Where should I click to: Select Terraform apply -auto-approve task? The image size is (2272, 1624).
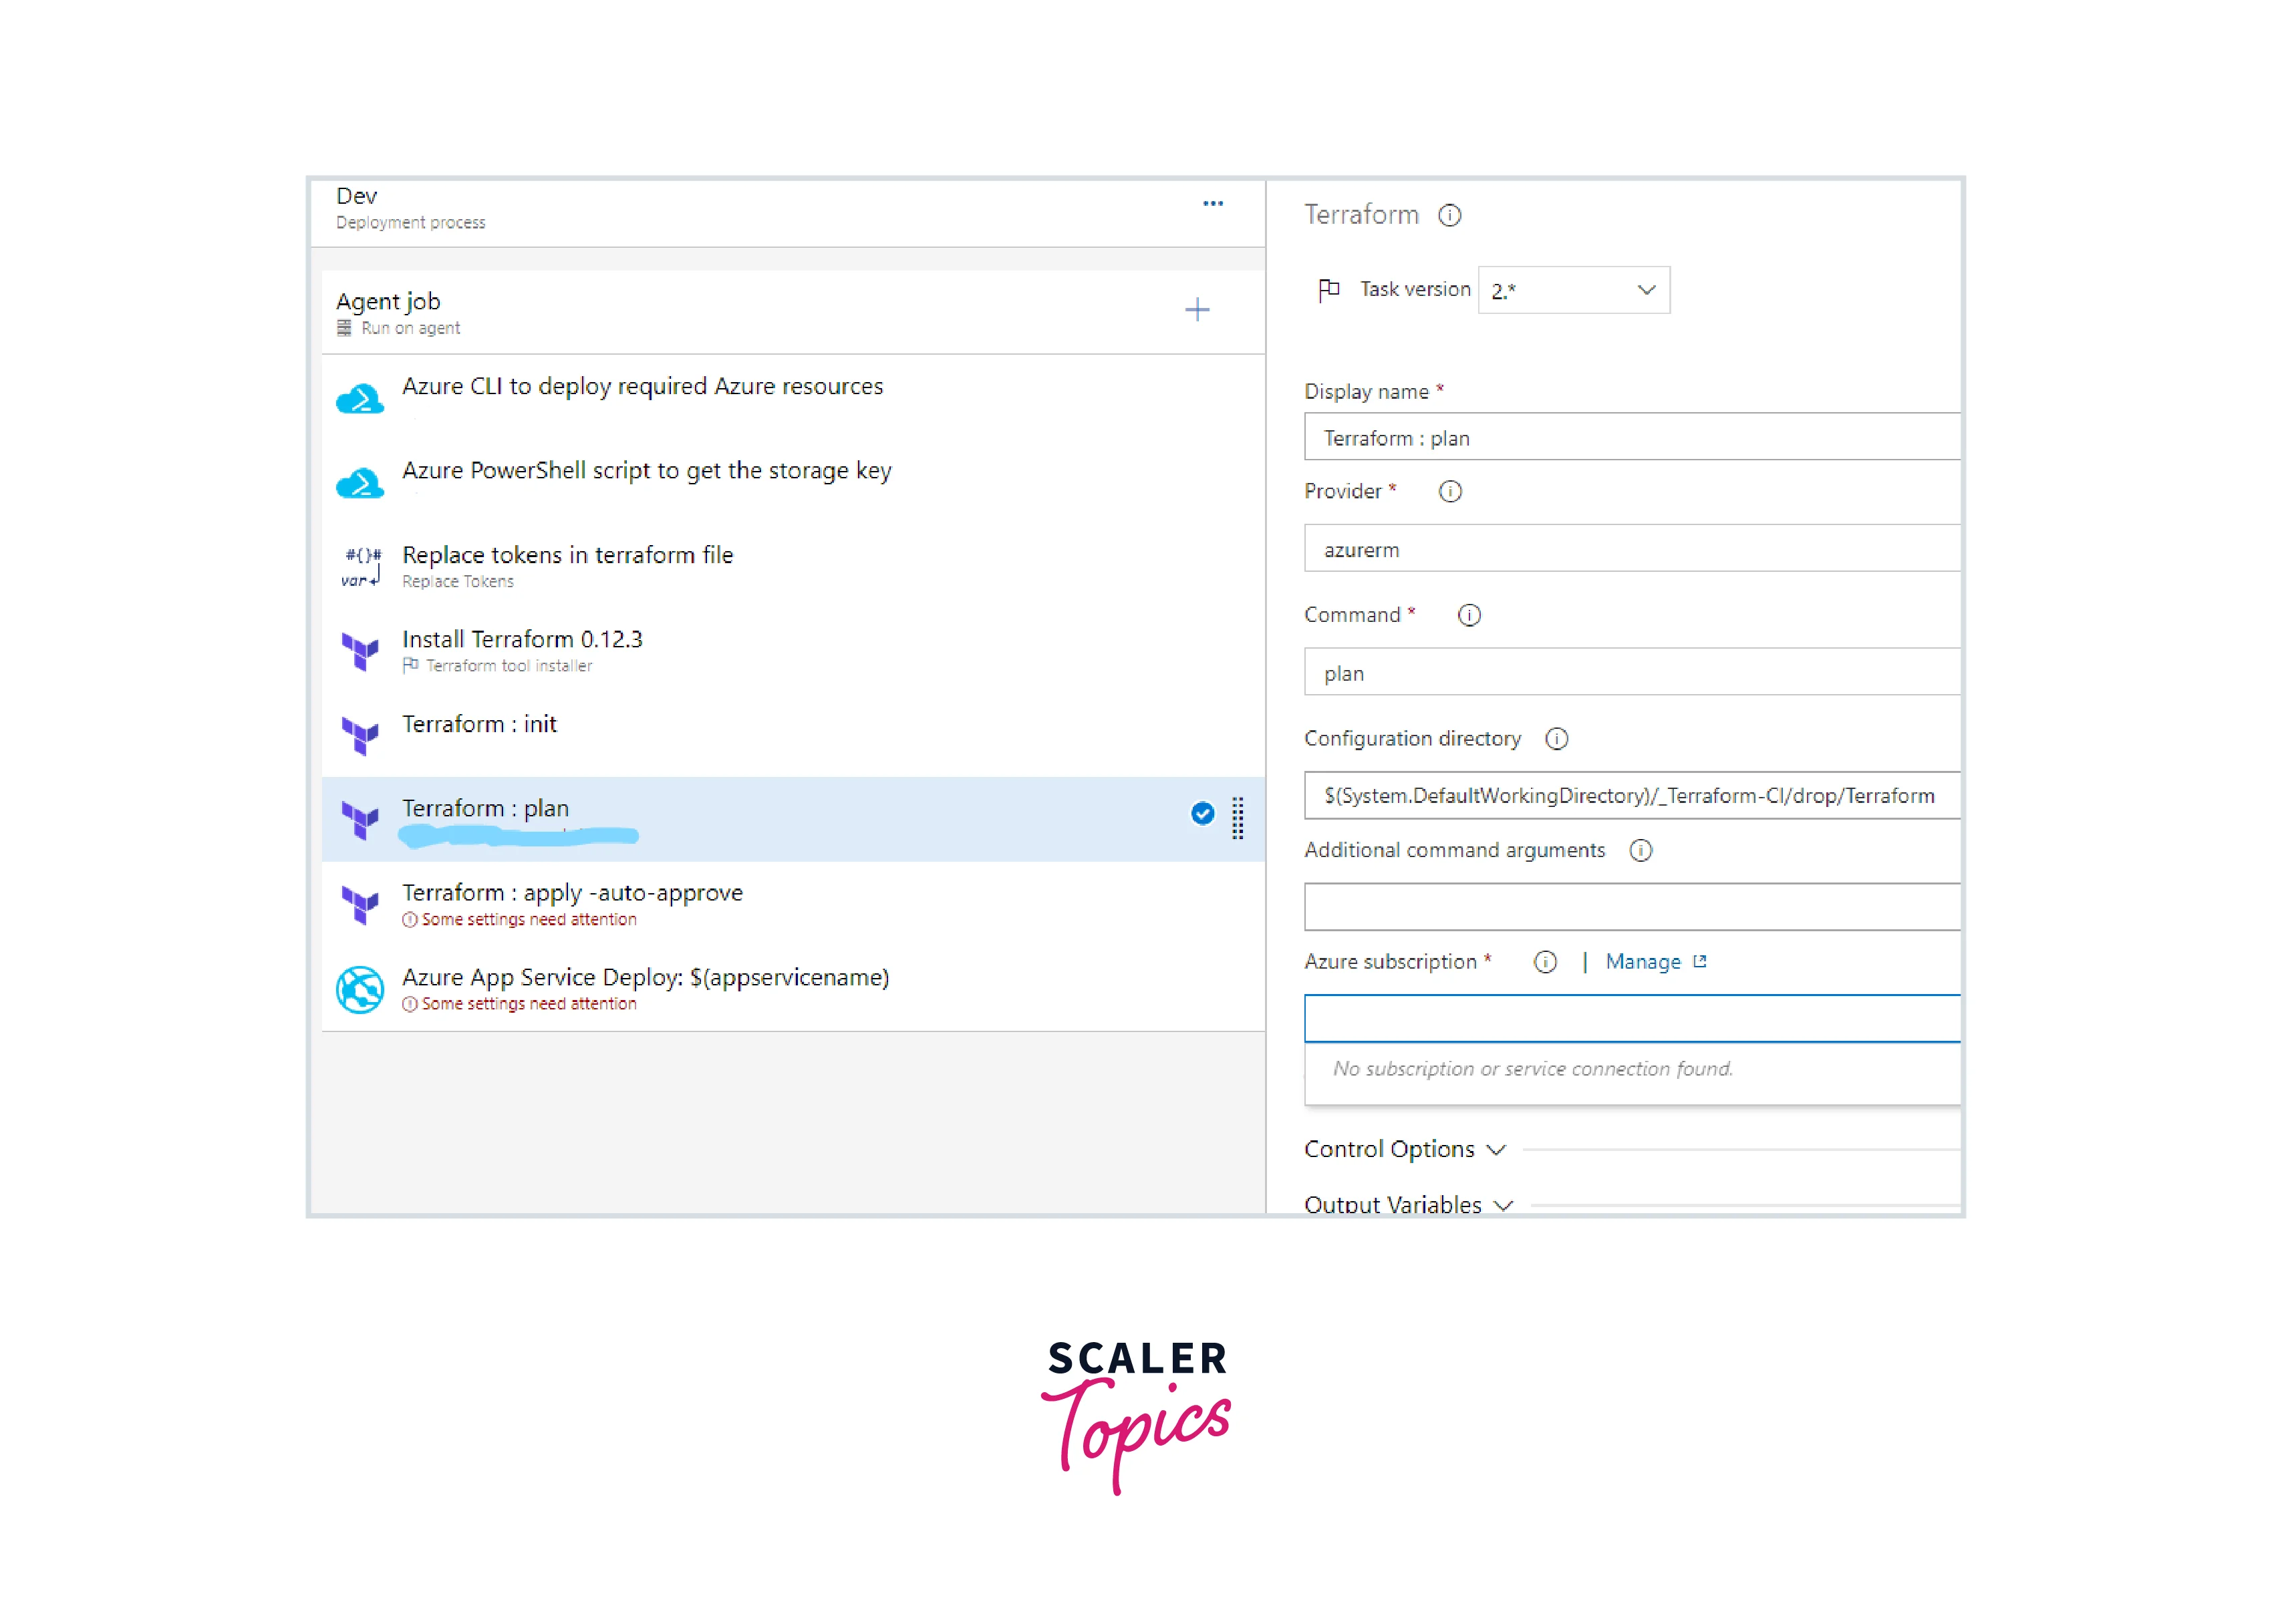pyautogui.click(x=572, y=893)
